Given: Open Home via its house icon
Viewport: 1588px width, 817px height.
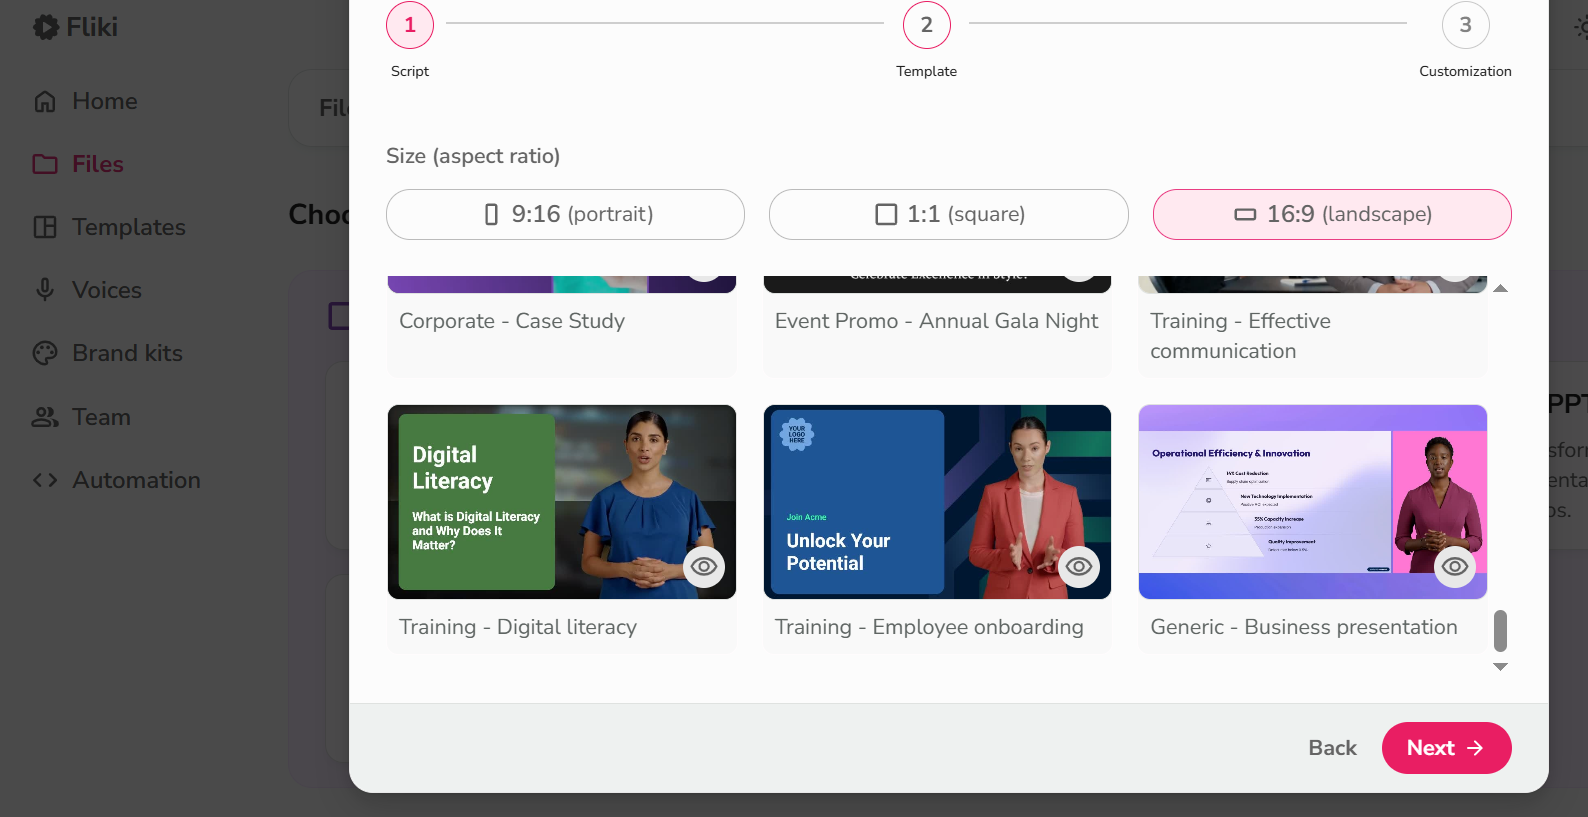Looking at the screenshot, I should (x=45, y=101).
